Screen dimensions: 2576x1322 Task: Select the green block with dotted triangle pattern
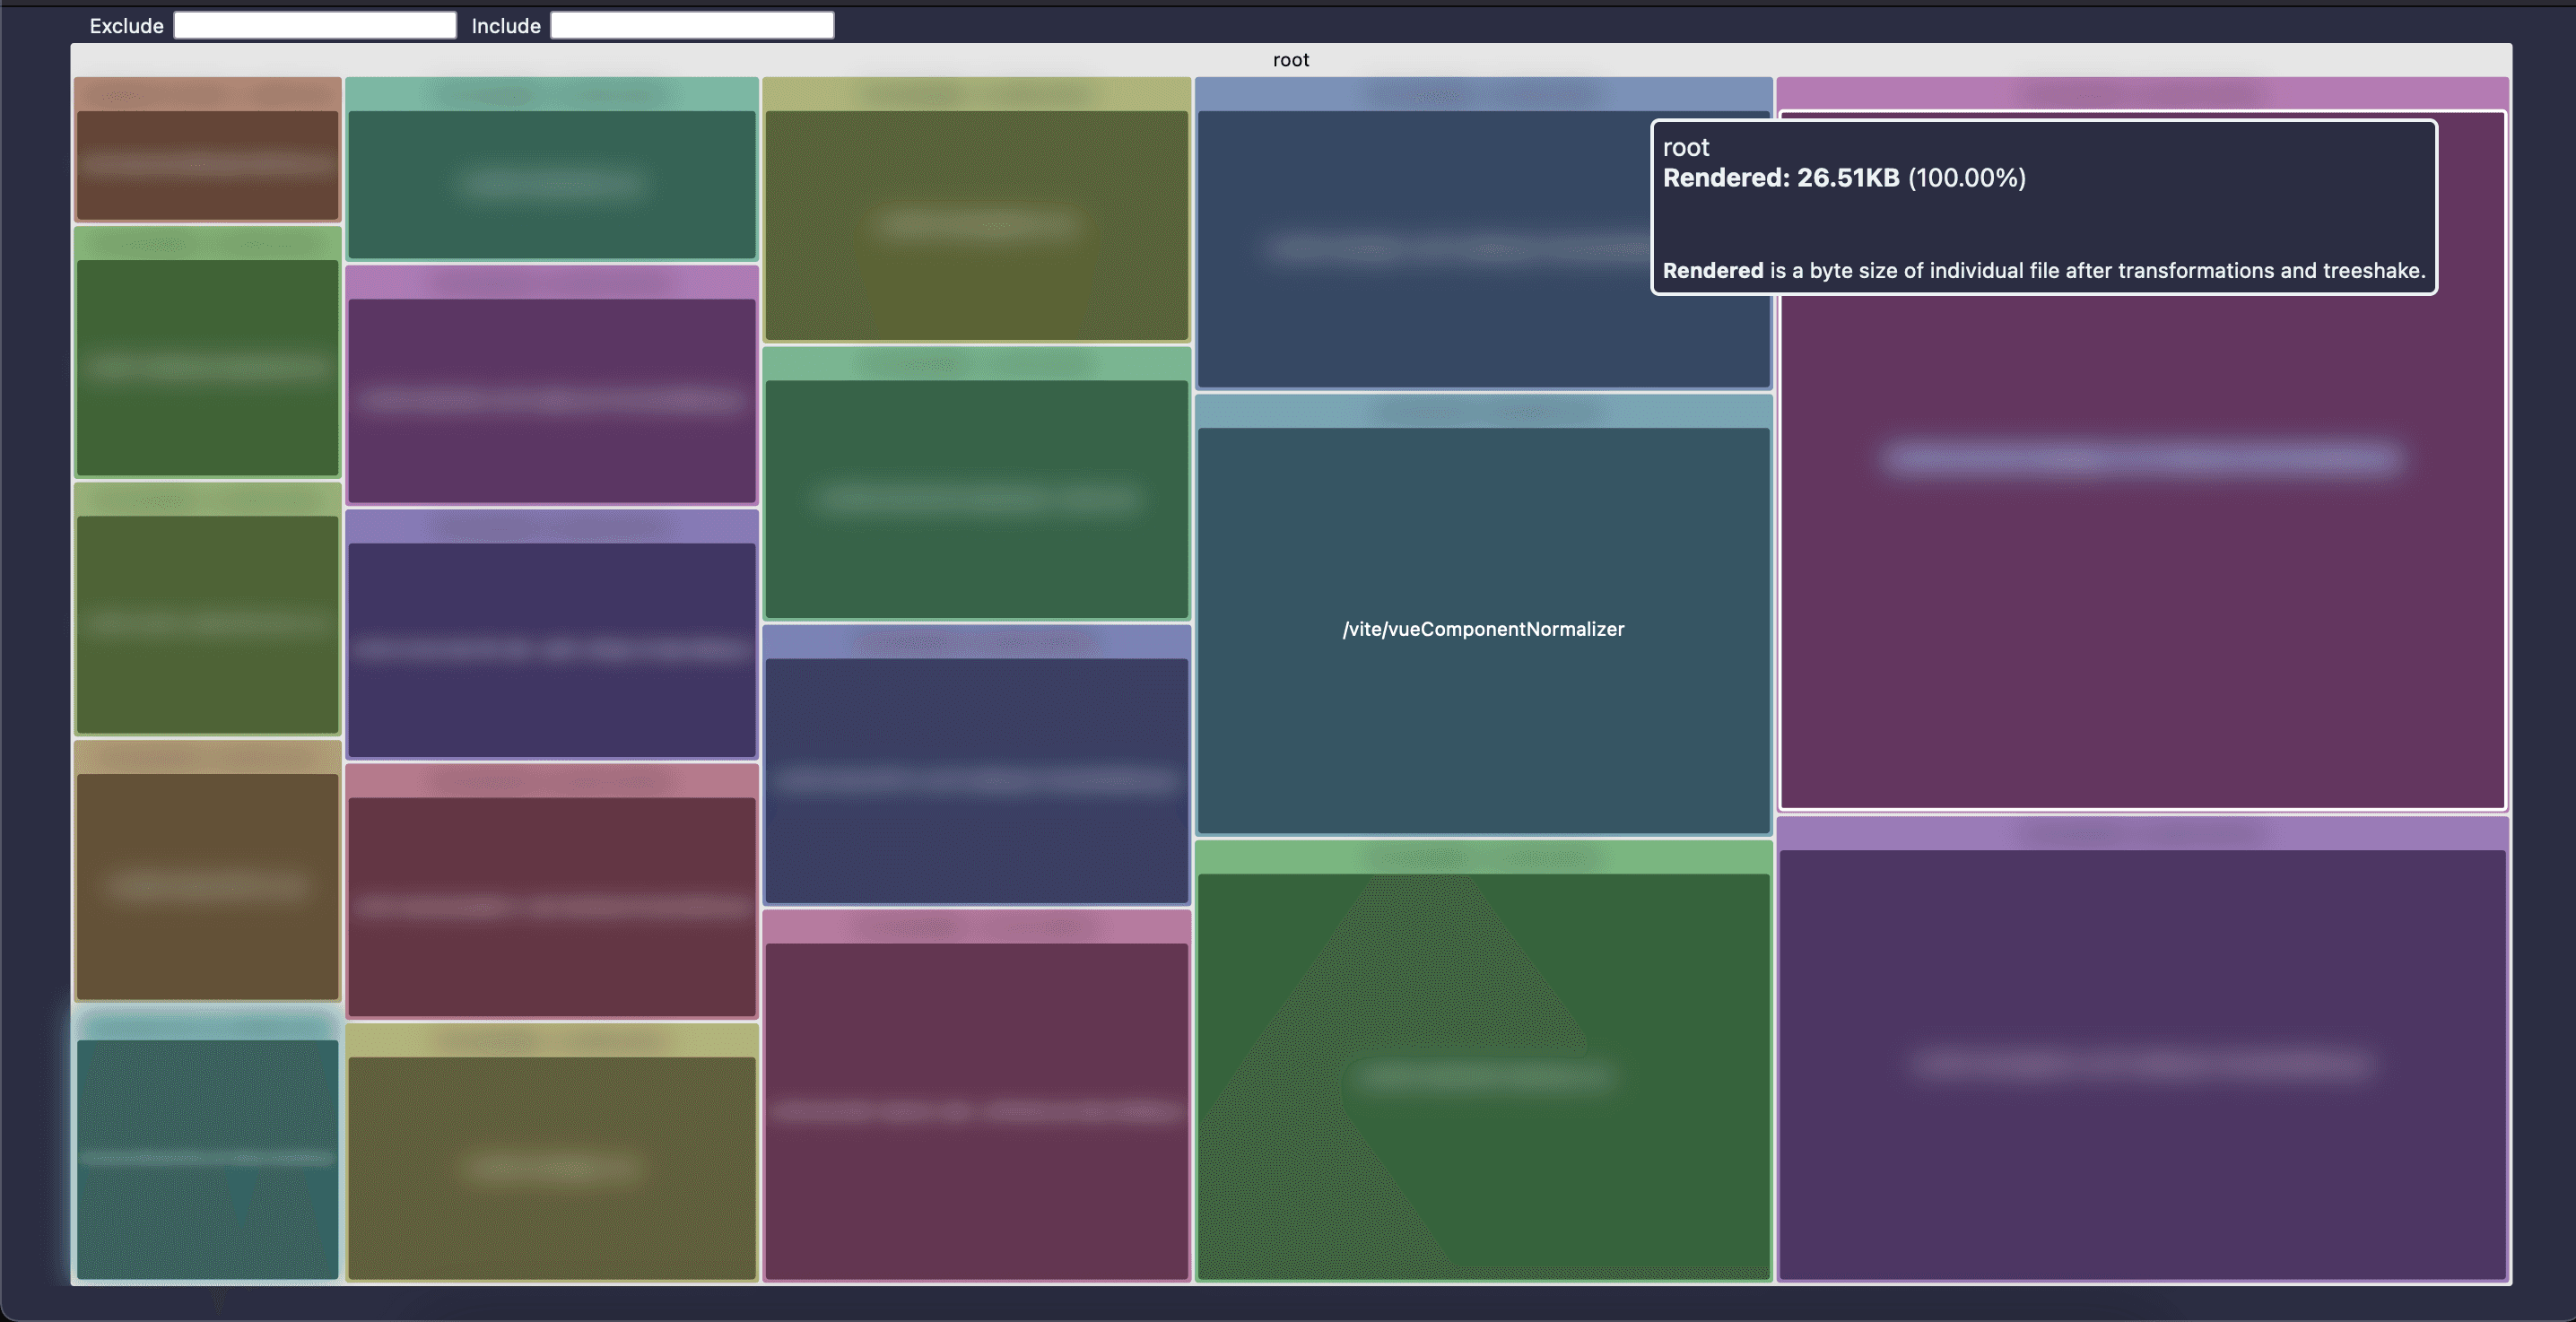pyautogui.click(x=1483, y=1075)
